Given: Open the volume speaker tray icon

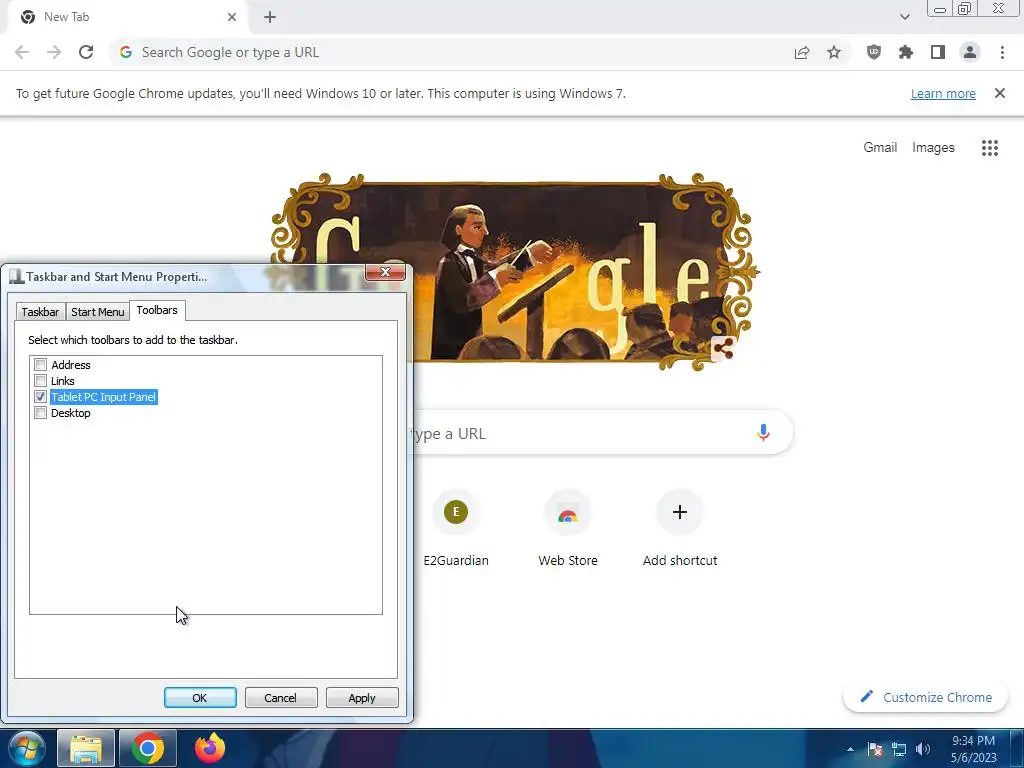Looking at the screenshot, I should point(923,749).
